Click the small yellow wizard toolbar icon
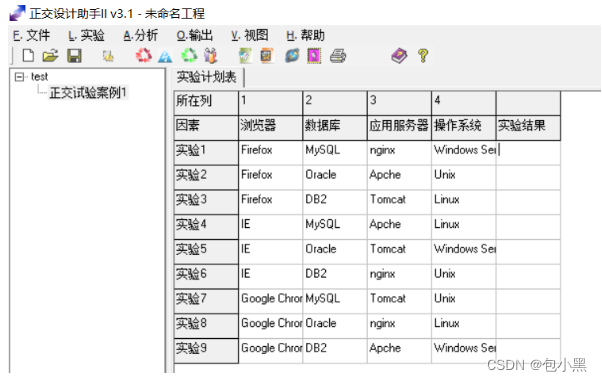Viewport: 602px width, 382px height. (x=108, y=56)
